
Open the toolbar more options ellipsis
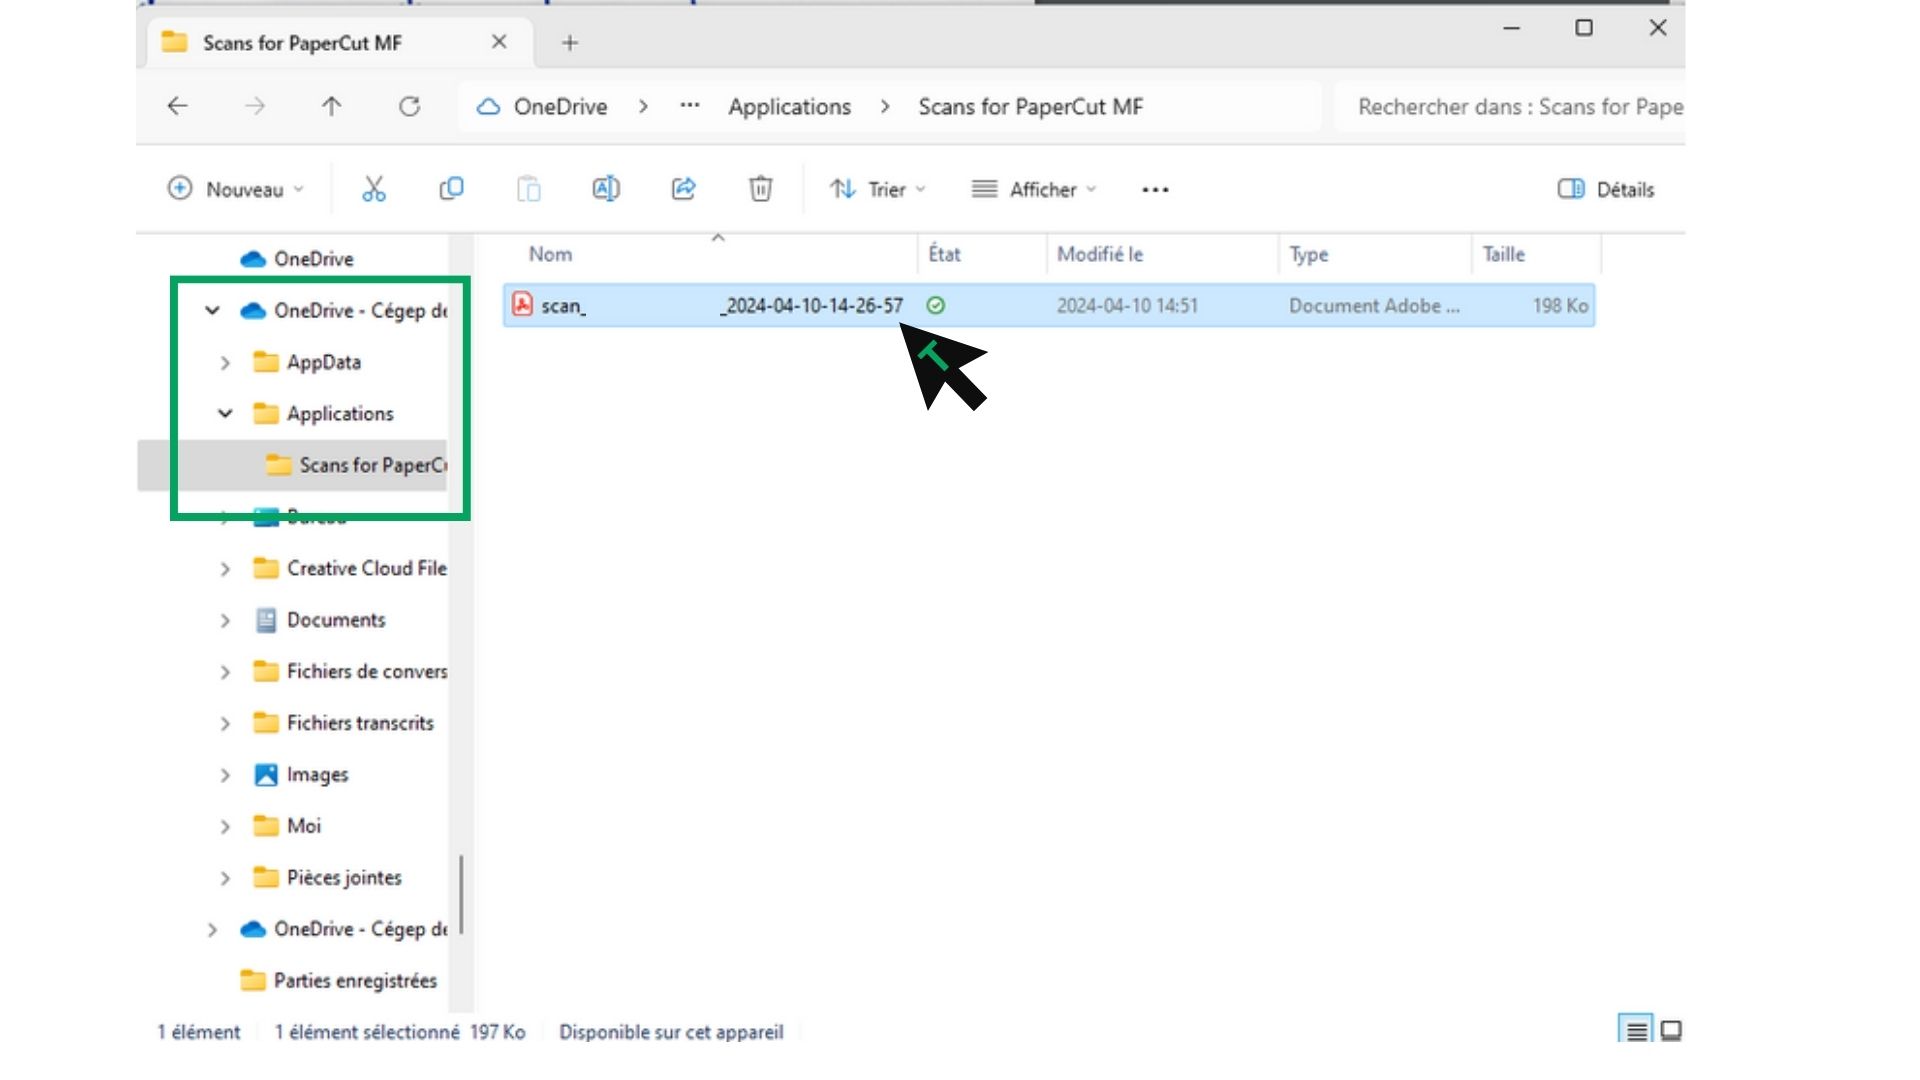[1155, 190]
